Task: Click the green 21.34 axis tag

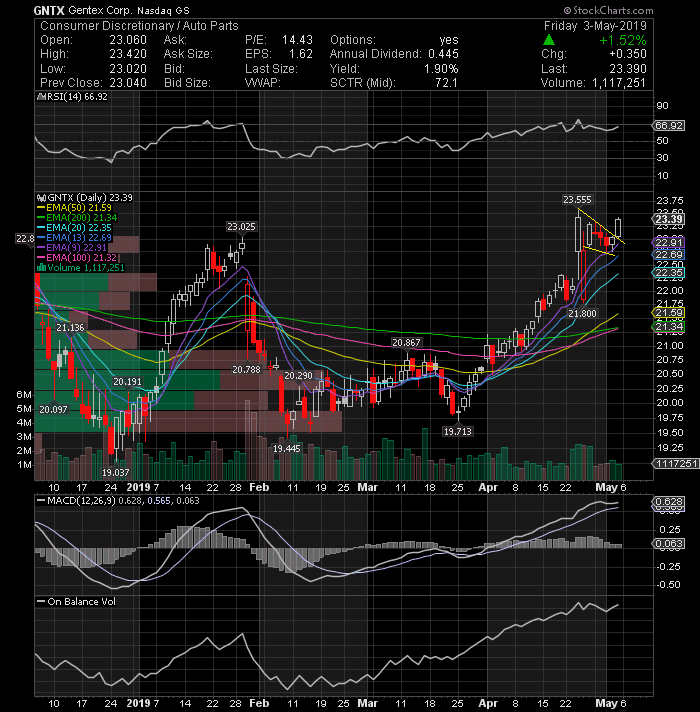Action: (x=669, y=326)
